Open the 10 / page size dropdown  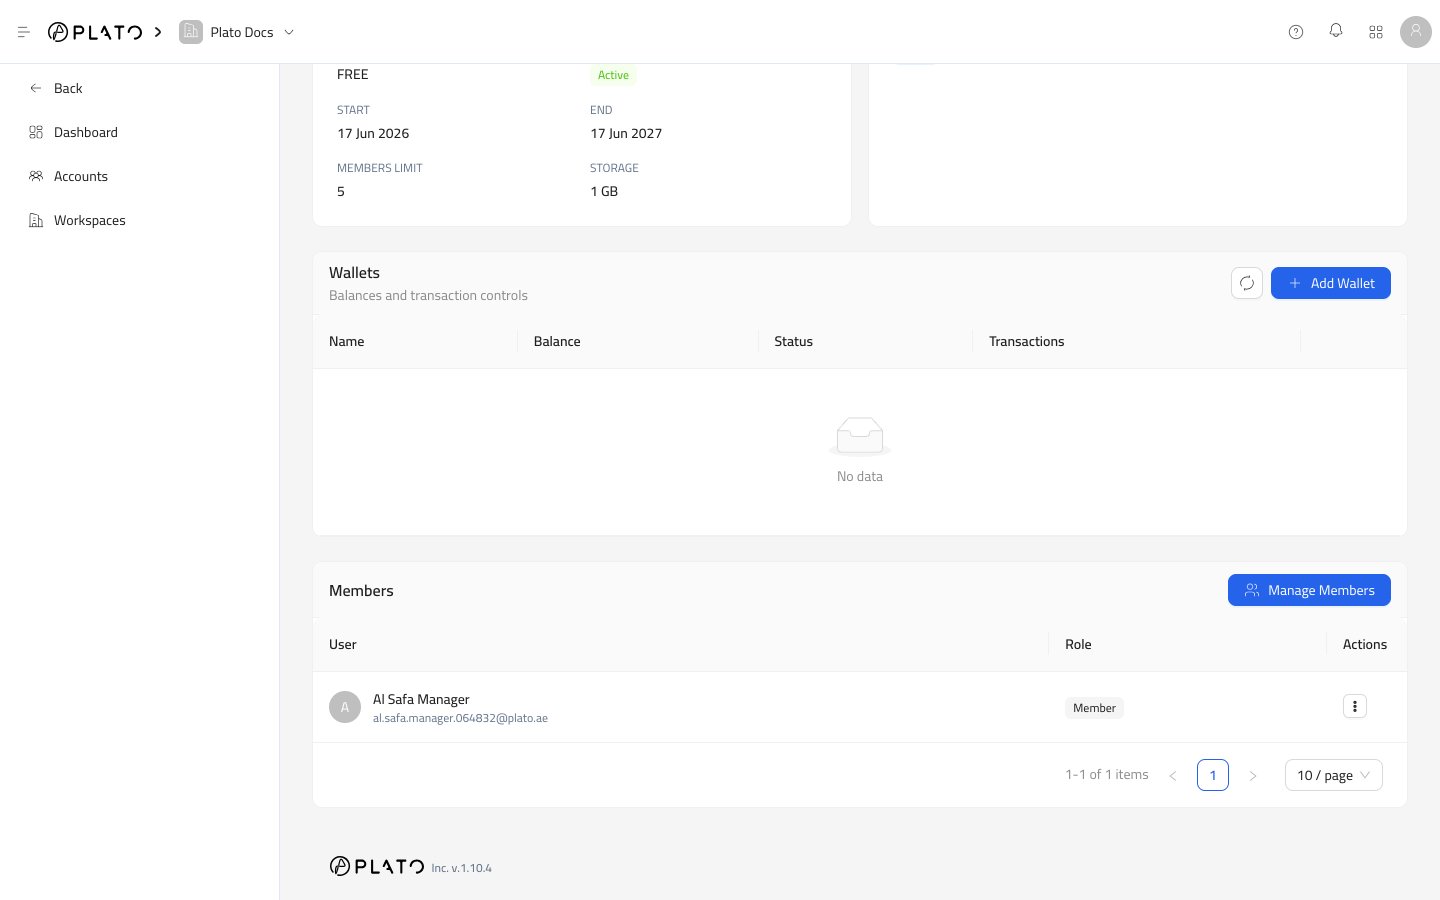[x=1334, y=775]
